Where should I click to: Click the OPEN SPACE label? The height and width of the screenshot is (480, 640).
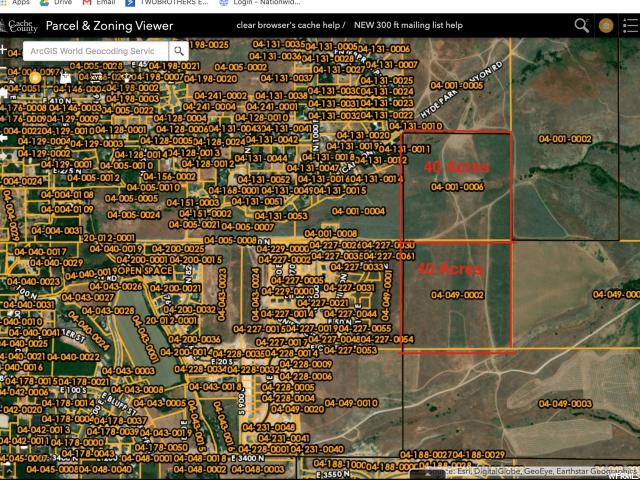tap(145, 271)
